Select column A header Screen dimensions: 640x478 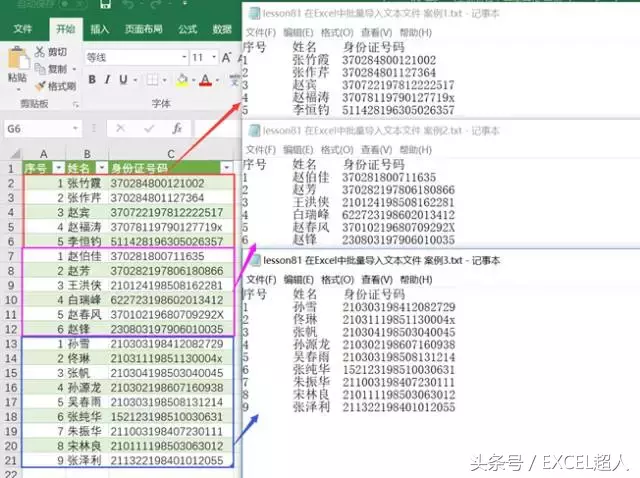[x=44, y=154]
